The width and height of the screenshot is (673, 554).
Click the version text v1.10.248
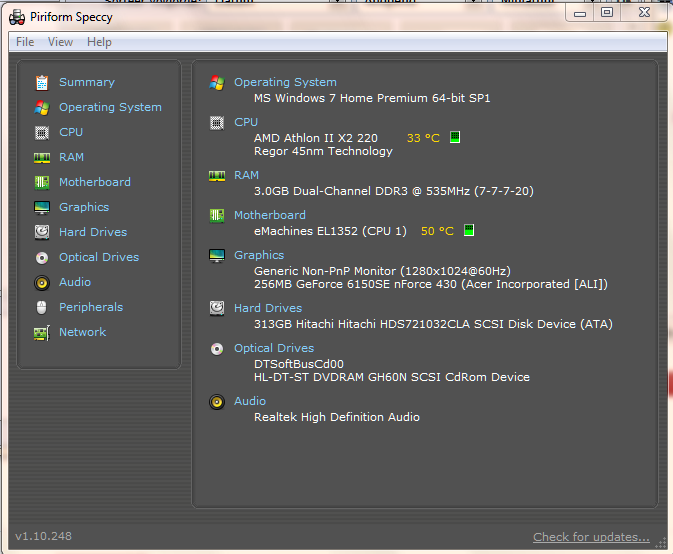point(43,536)
